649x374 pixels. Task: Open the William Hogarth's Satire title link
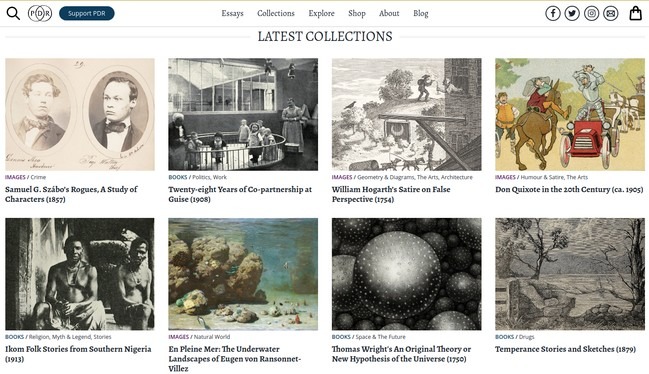(391, 194)
